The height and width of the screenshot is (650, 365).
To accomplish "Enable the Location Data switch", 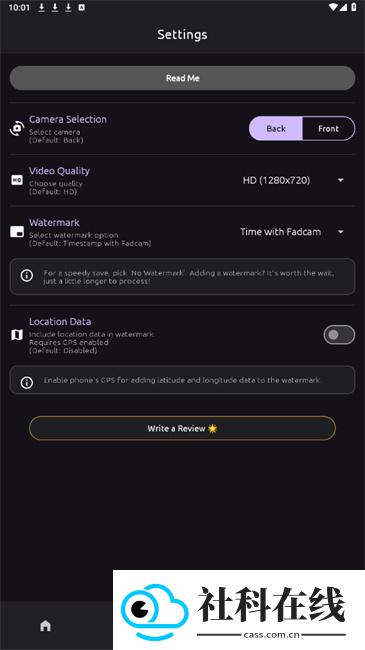I will [339, 335].
